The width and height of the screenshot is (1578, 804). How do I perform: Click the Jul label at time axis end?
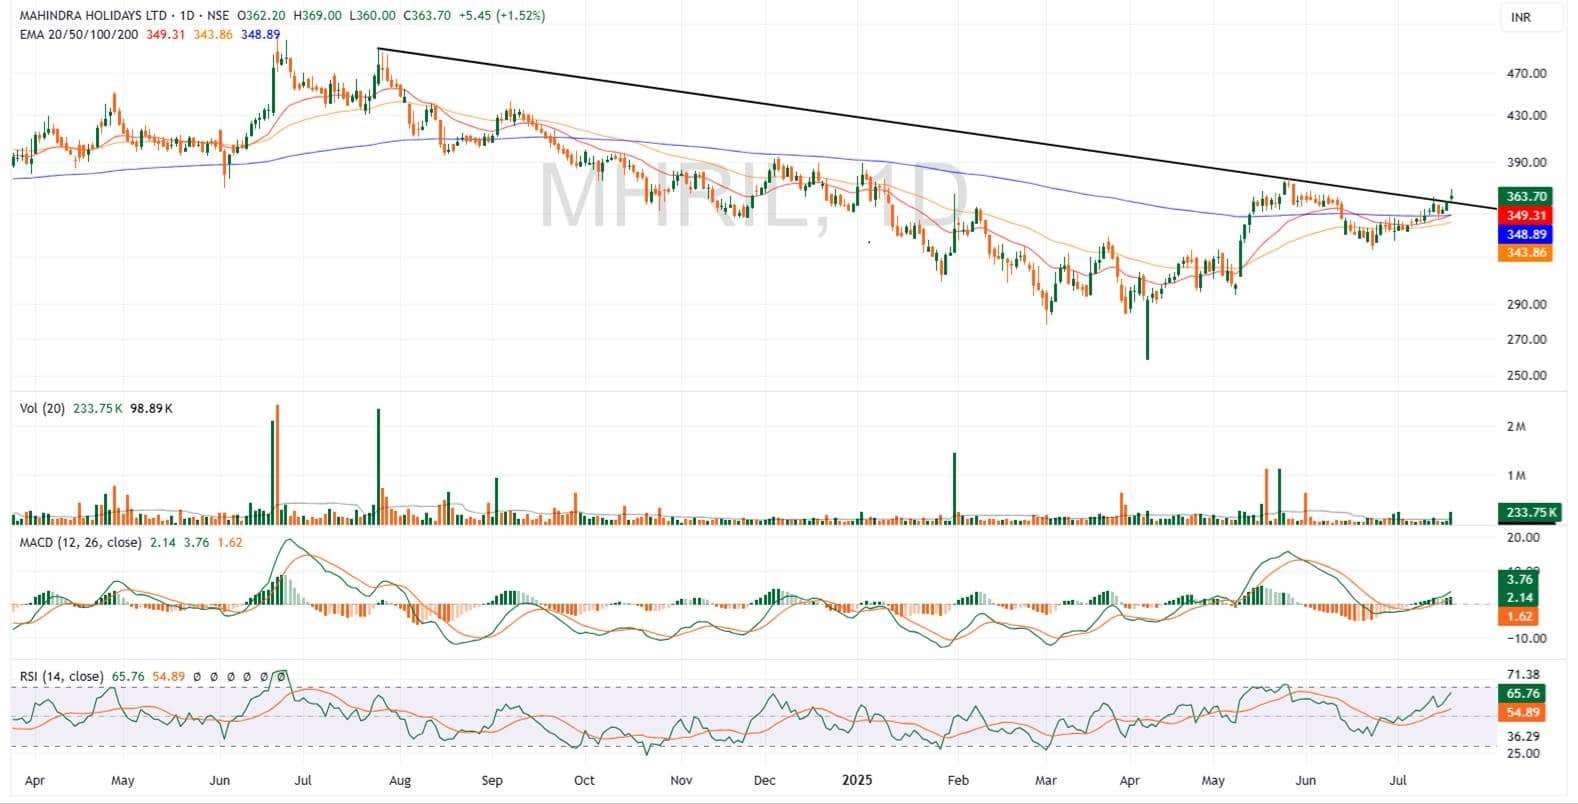click(1399, 780)
